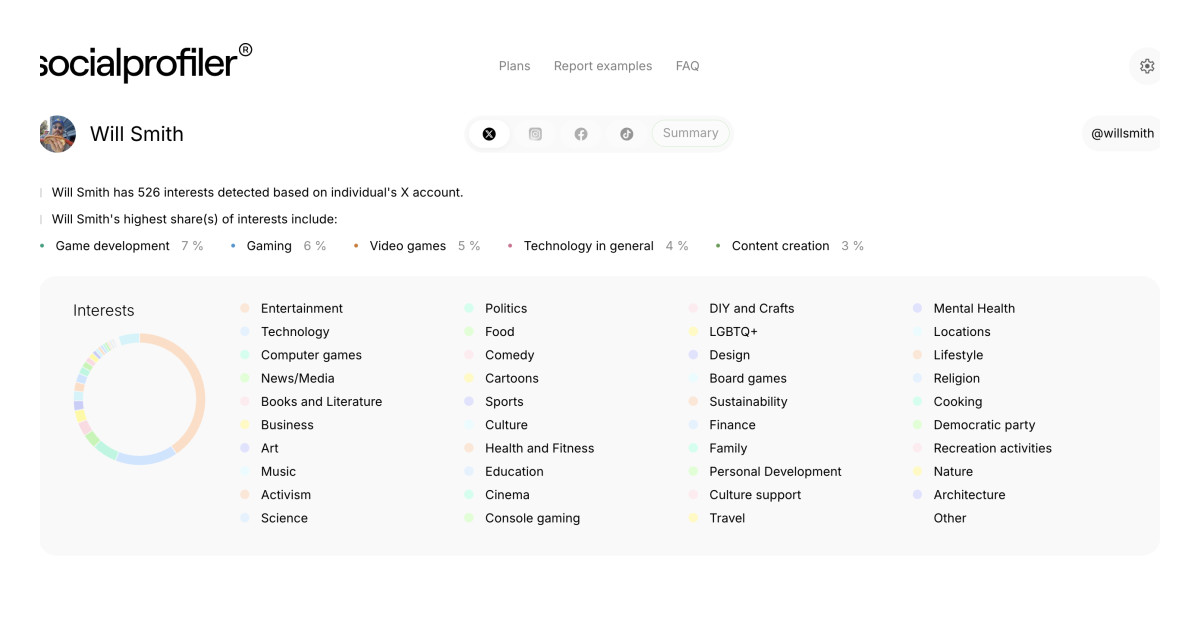The width and height of the screenshot is (1200, 628).
Task: Click the Console gaming interest label
Action: tap(532, 518)
